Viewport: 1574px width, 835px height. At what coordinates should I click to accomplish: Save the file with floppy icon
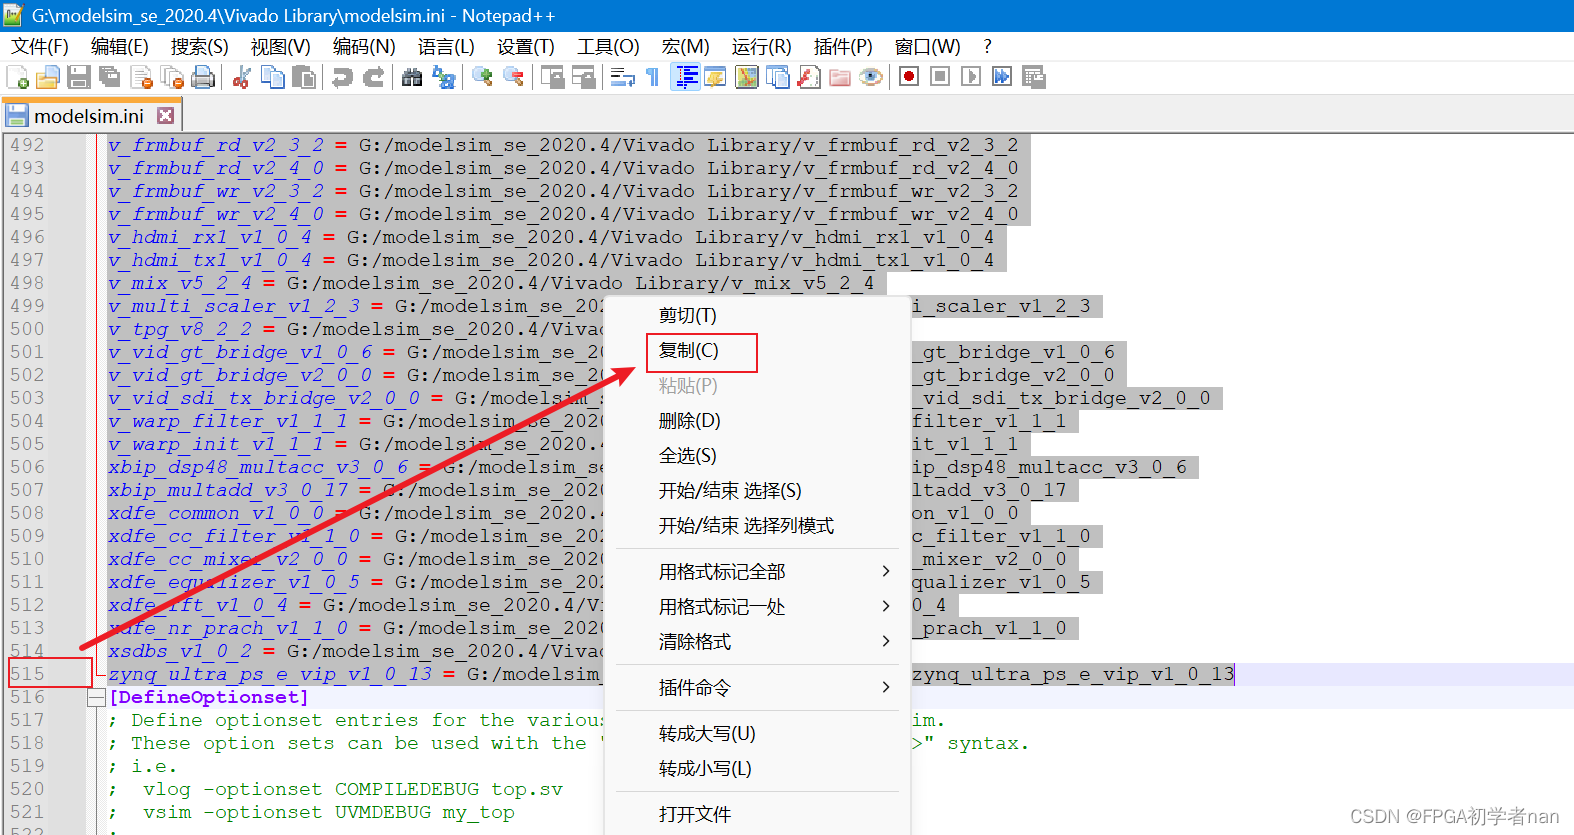point(79,77)
